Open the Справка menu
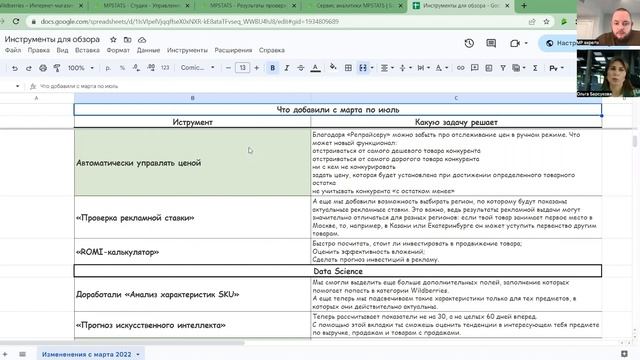640x360 pixels. click(271, 50)
